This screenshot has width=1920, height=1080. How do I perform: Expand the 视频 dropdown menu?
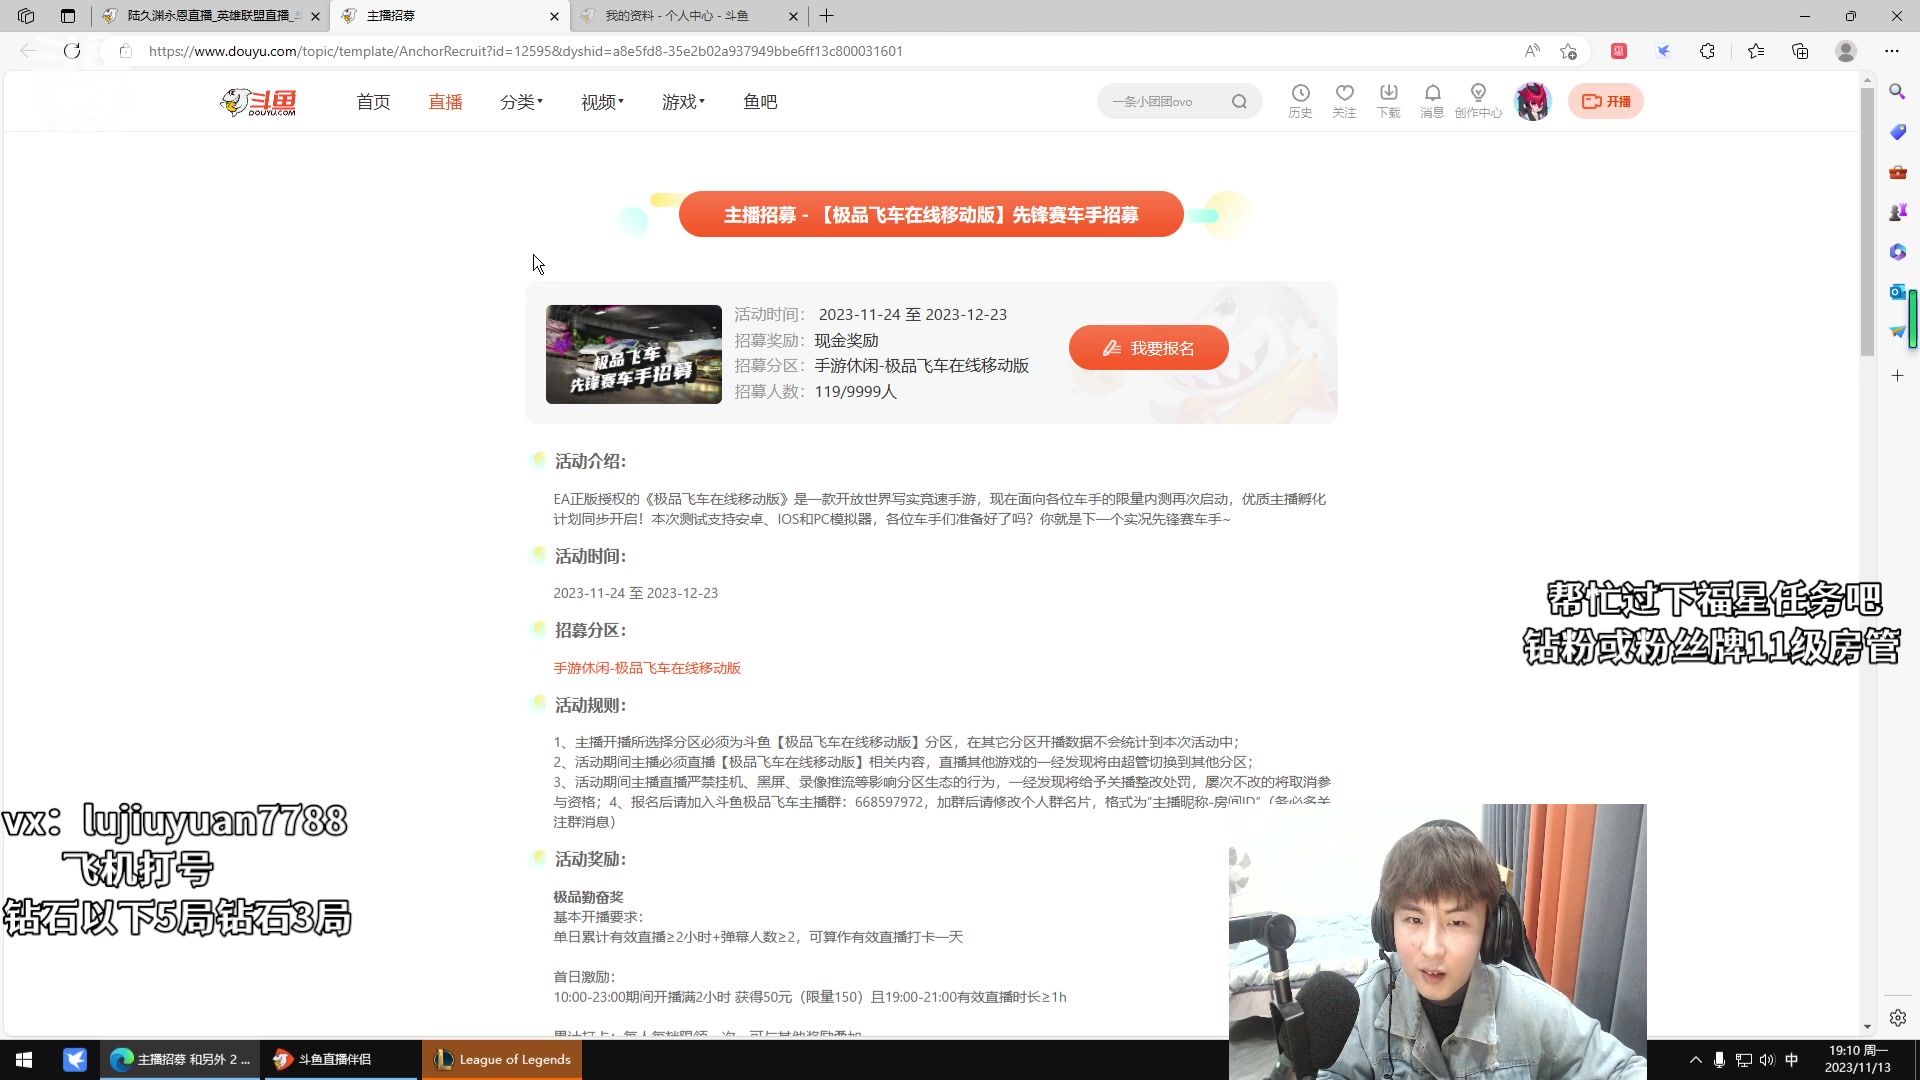[602, 102]
